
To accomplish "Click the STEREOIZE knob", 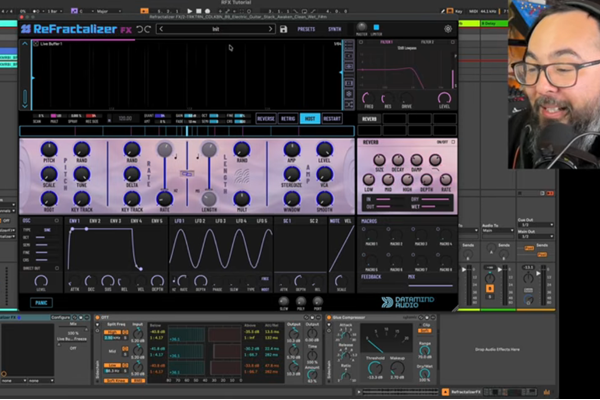I will pos(292,175).
